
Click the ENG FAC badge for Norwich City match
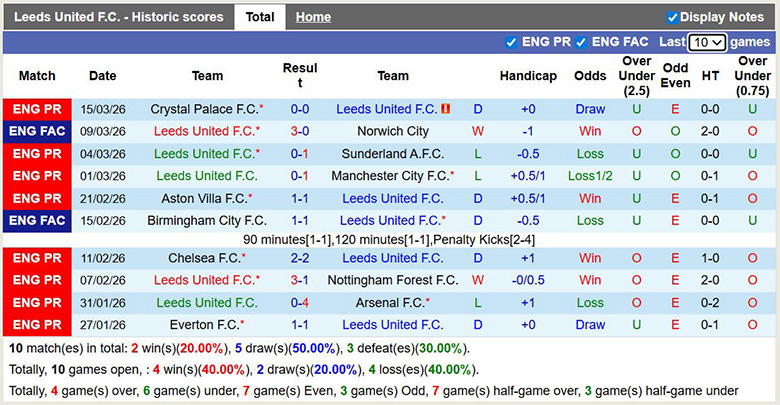[x=37, y=131]
